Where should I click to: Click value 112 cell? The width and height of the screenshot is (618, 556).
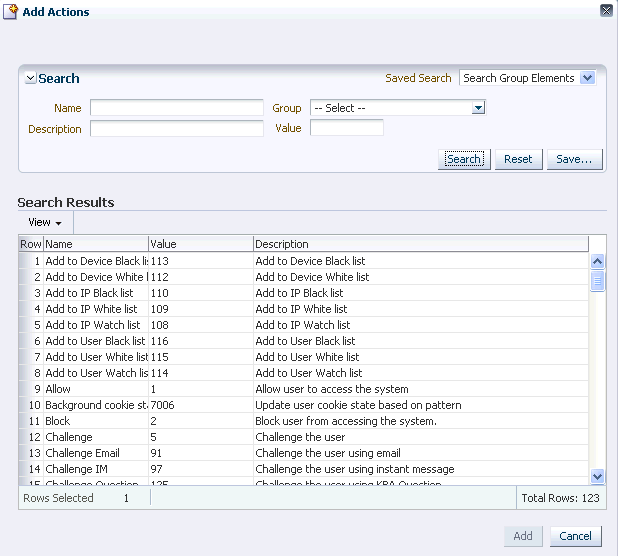coord(201,277)
